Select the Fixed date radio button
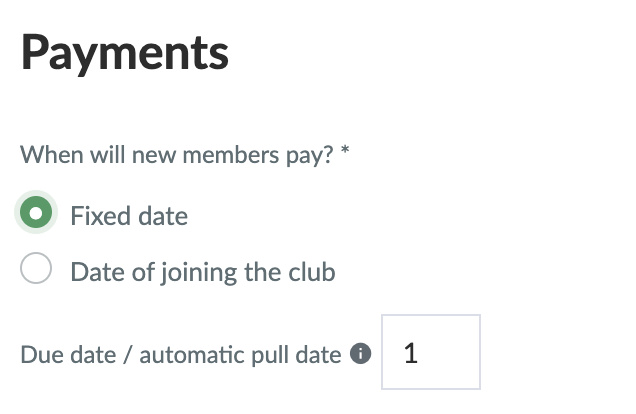Image resolution: width=636 pixels, height=414 pixels. [x=36, y=212]
